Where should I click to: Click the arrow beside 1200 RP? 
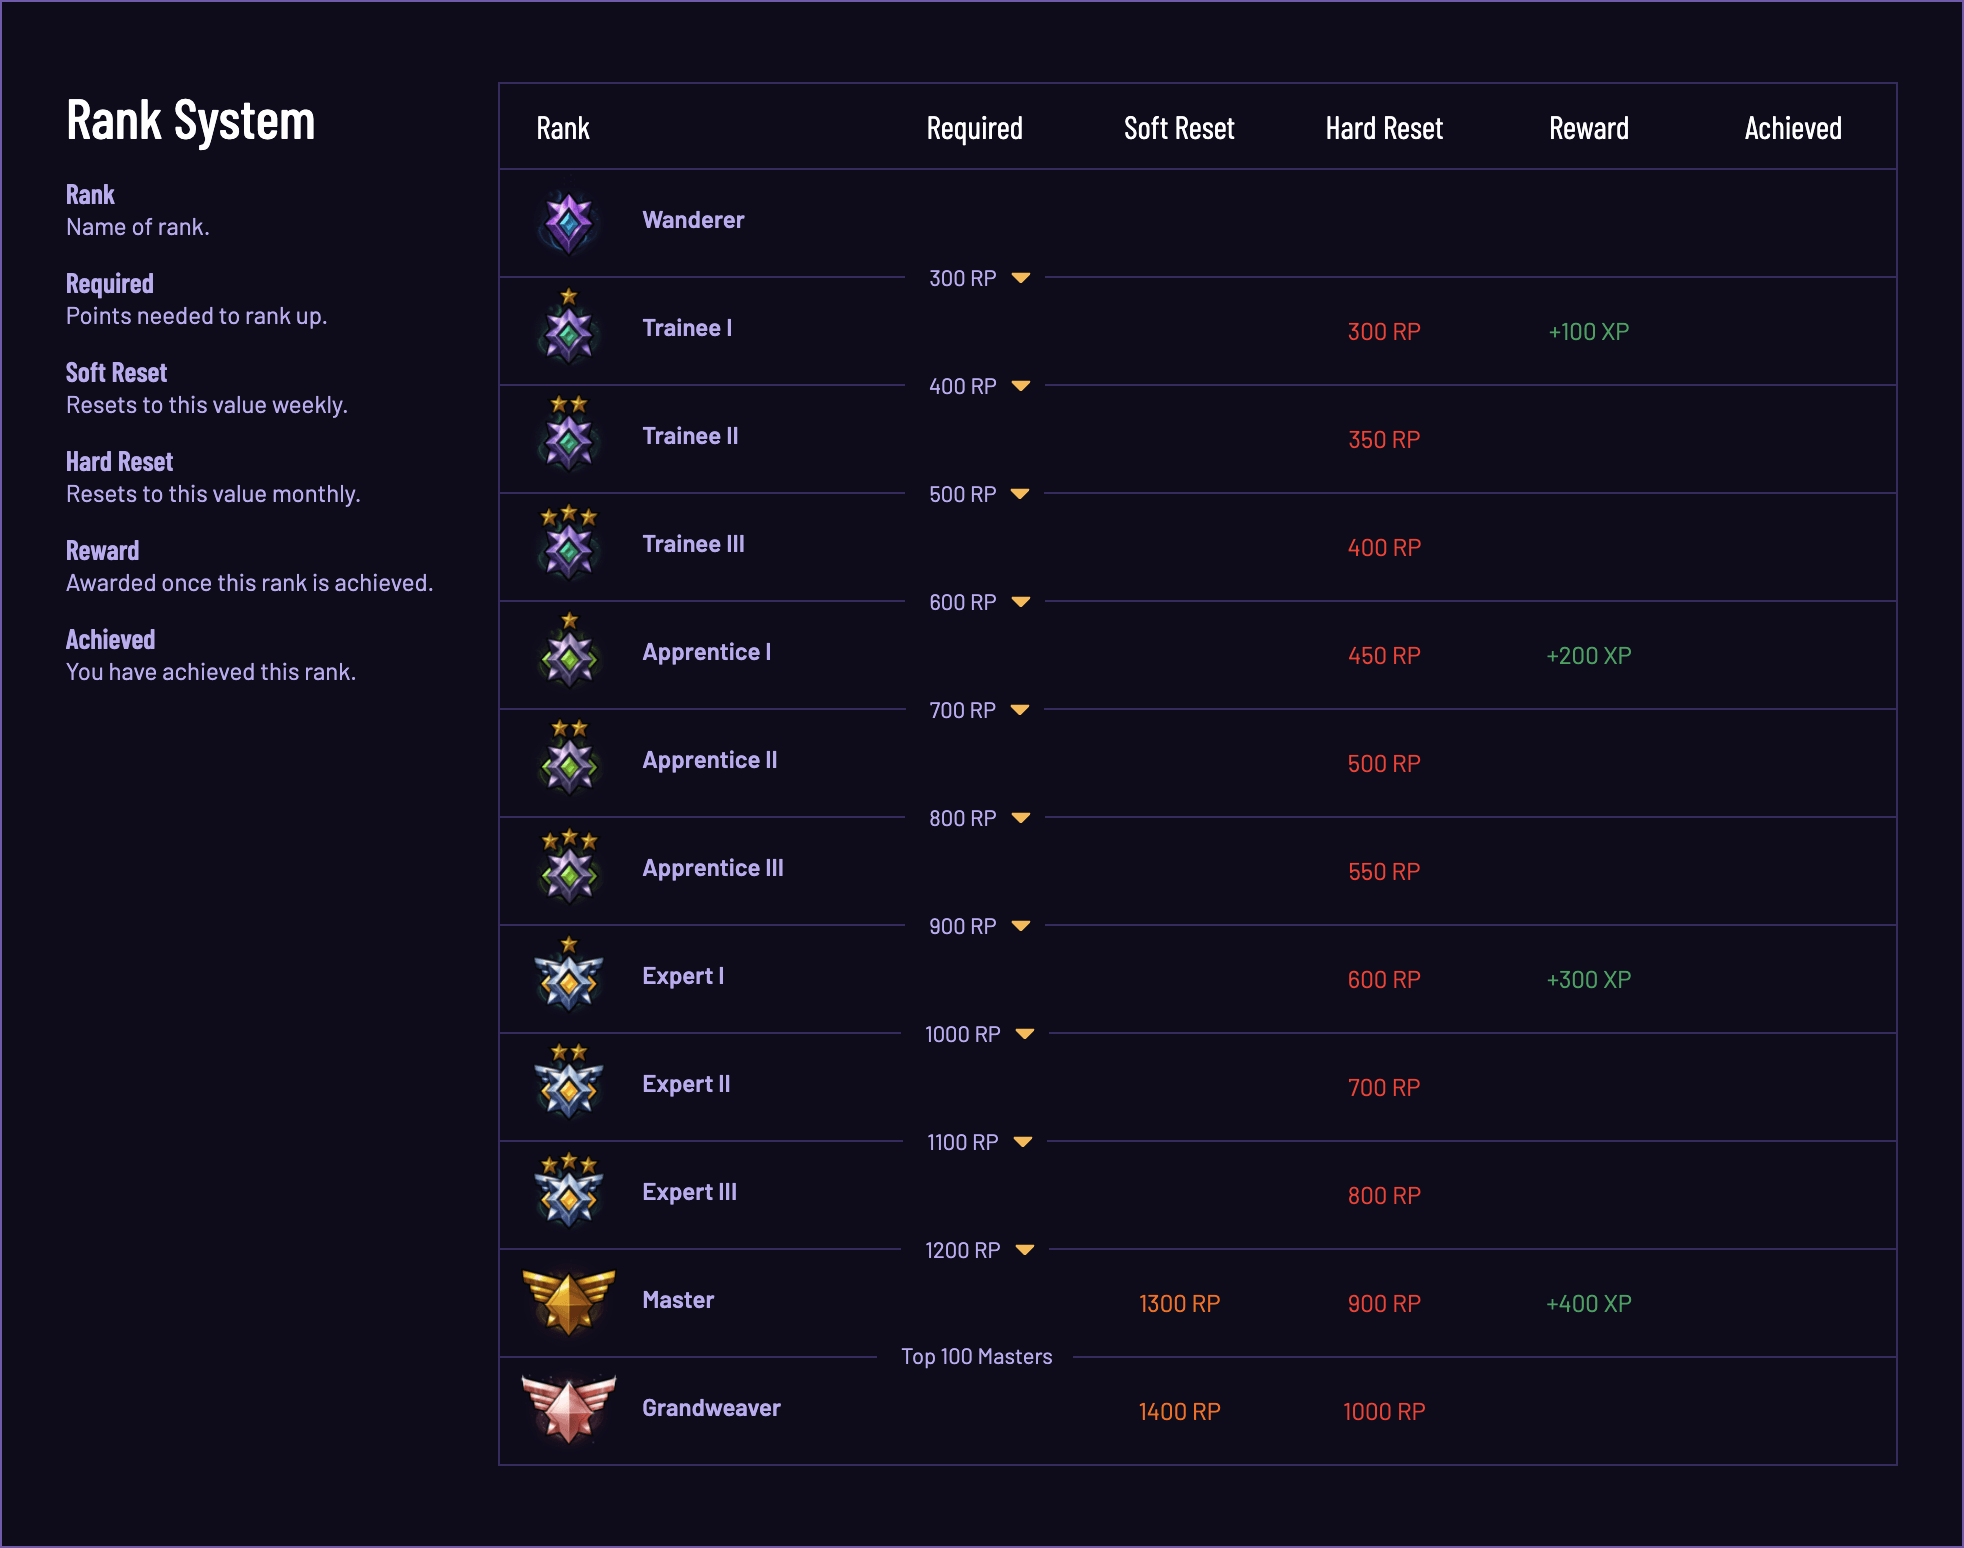1024,1250
